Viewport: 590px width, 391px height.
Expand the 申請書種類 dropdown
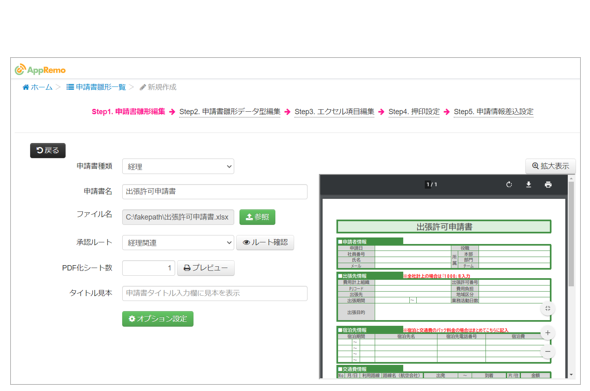178,166
